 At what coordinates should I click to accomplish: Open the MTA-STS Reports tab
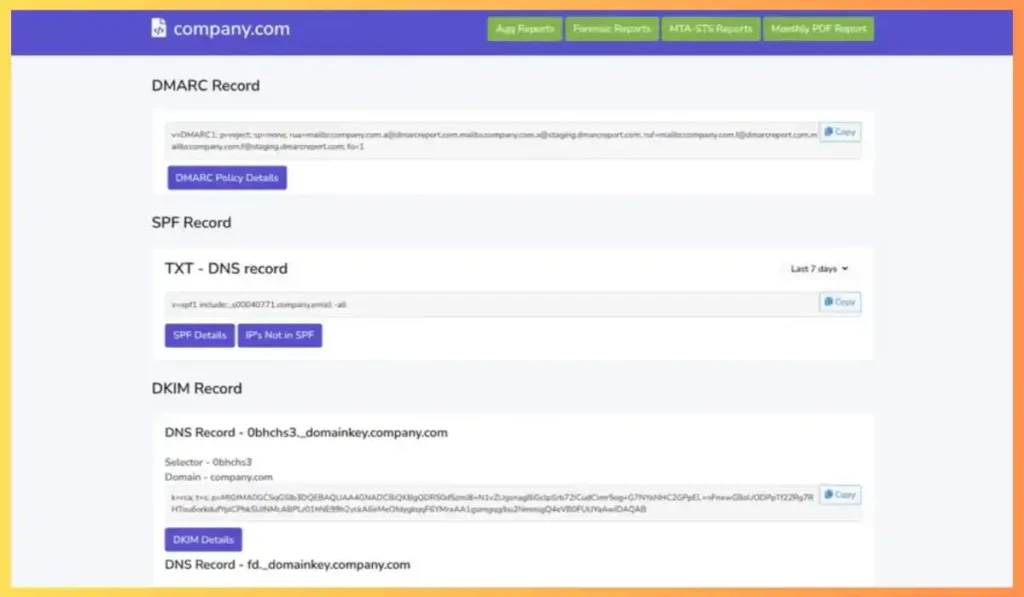tap(711, 29)
